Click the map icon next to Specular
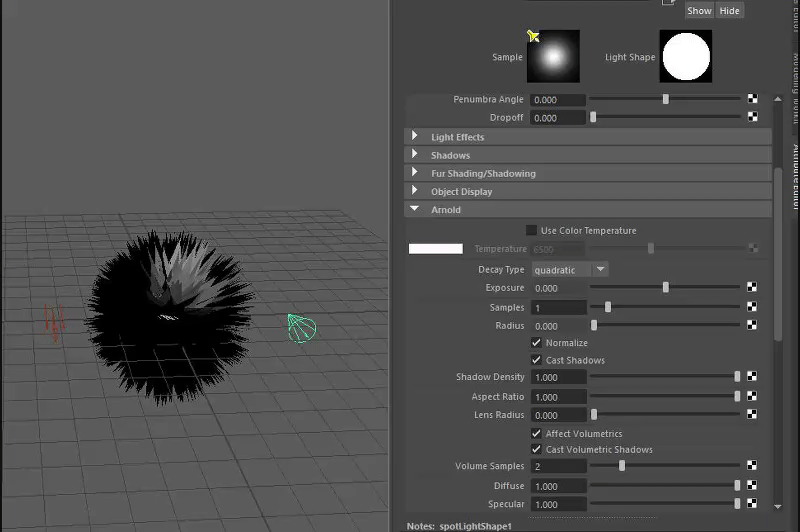This screenshot has height=532, width=800. pos(752,505)
